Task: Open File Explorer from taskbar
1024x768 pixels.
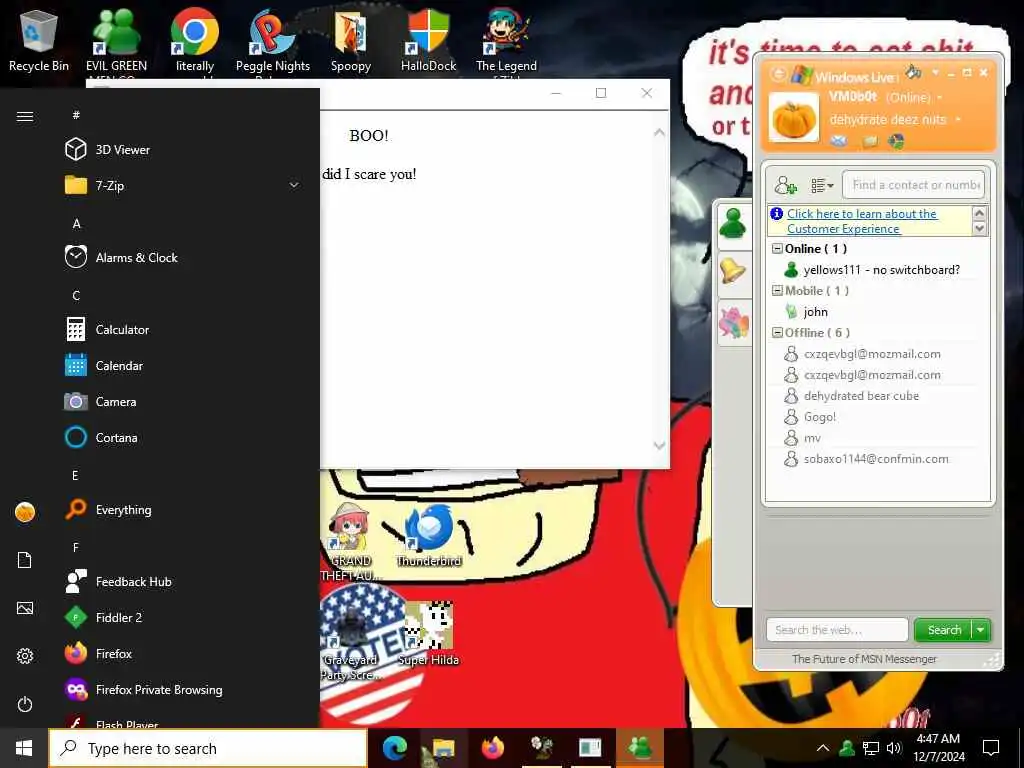Action: 443,748
